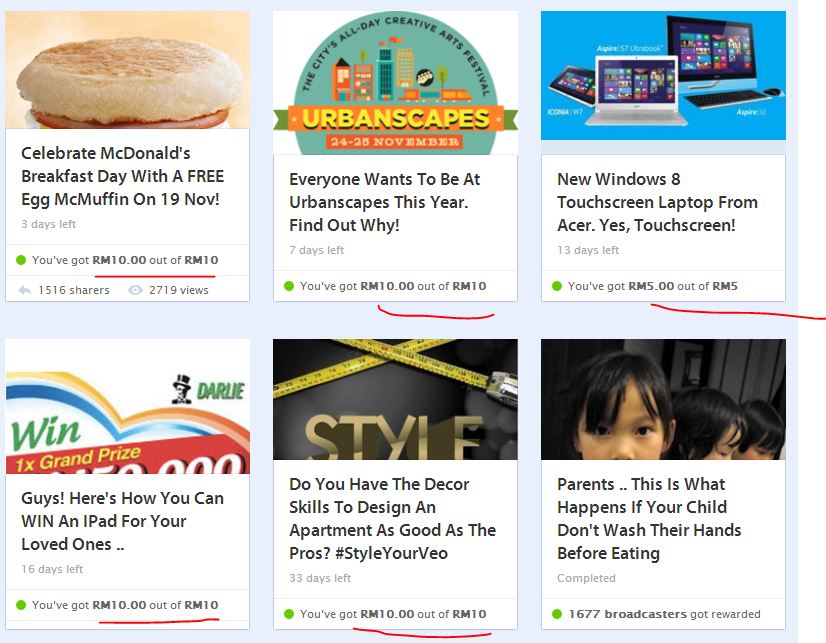Open the "Everyone Wants To Be At Urbanscapes" headline
Viewport: 826px width, 643px height.
point(385,202)
